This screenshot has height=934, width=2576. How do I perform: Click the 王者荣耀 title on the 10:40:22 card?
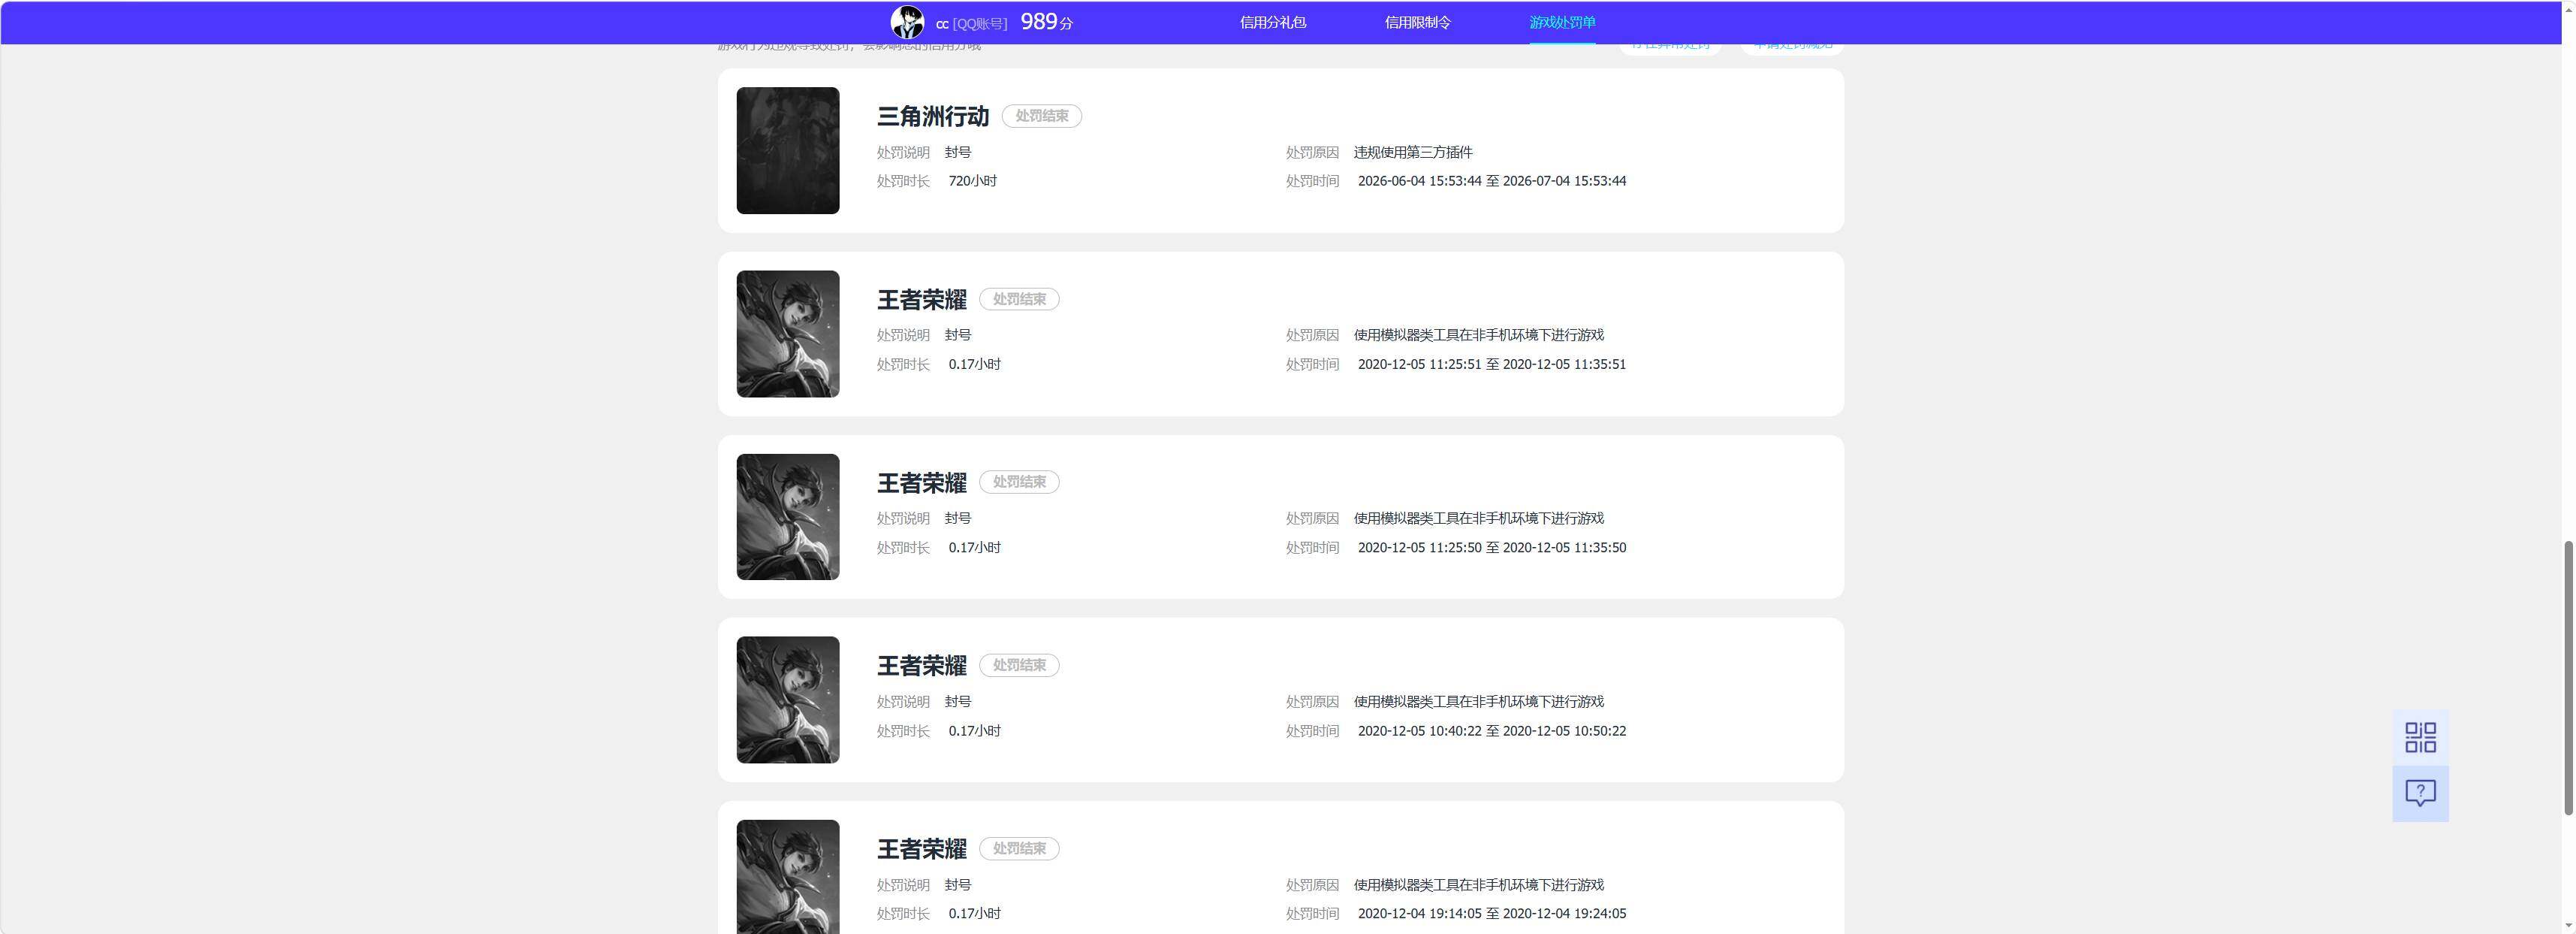pyautogui.click(x=922, y=665)
